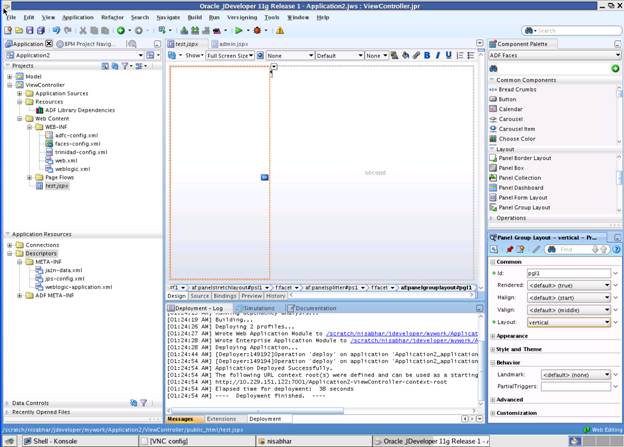Click the pin icon in Property Inspector
The height and width of the screenshot is (447, 624).
point(508,249)
